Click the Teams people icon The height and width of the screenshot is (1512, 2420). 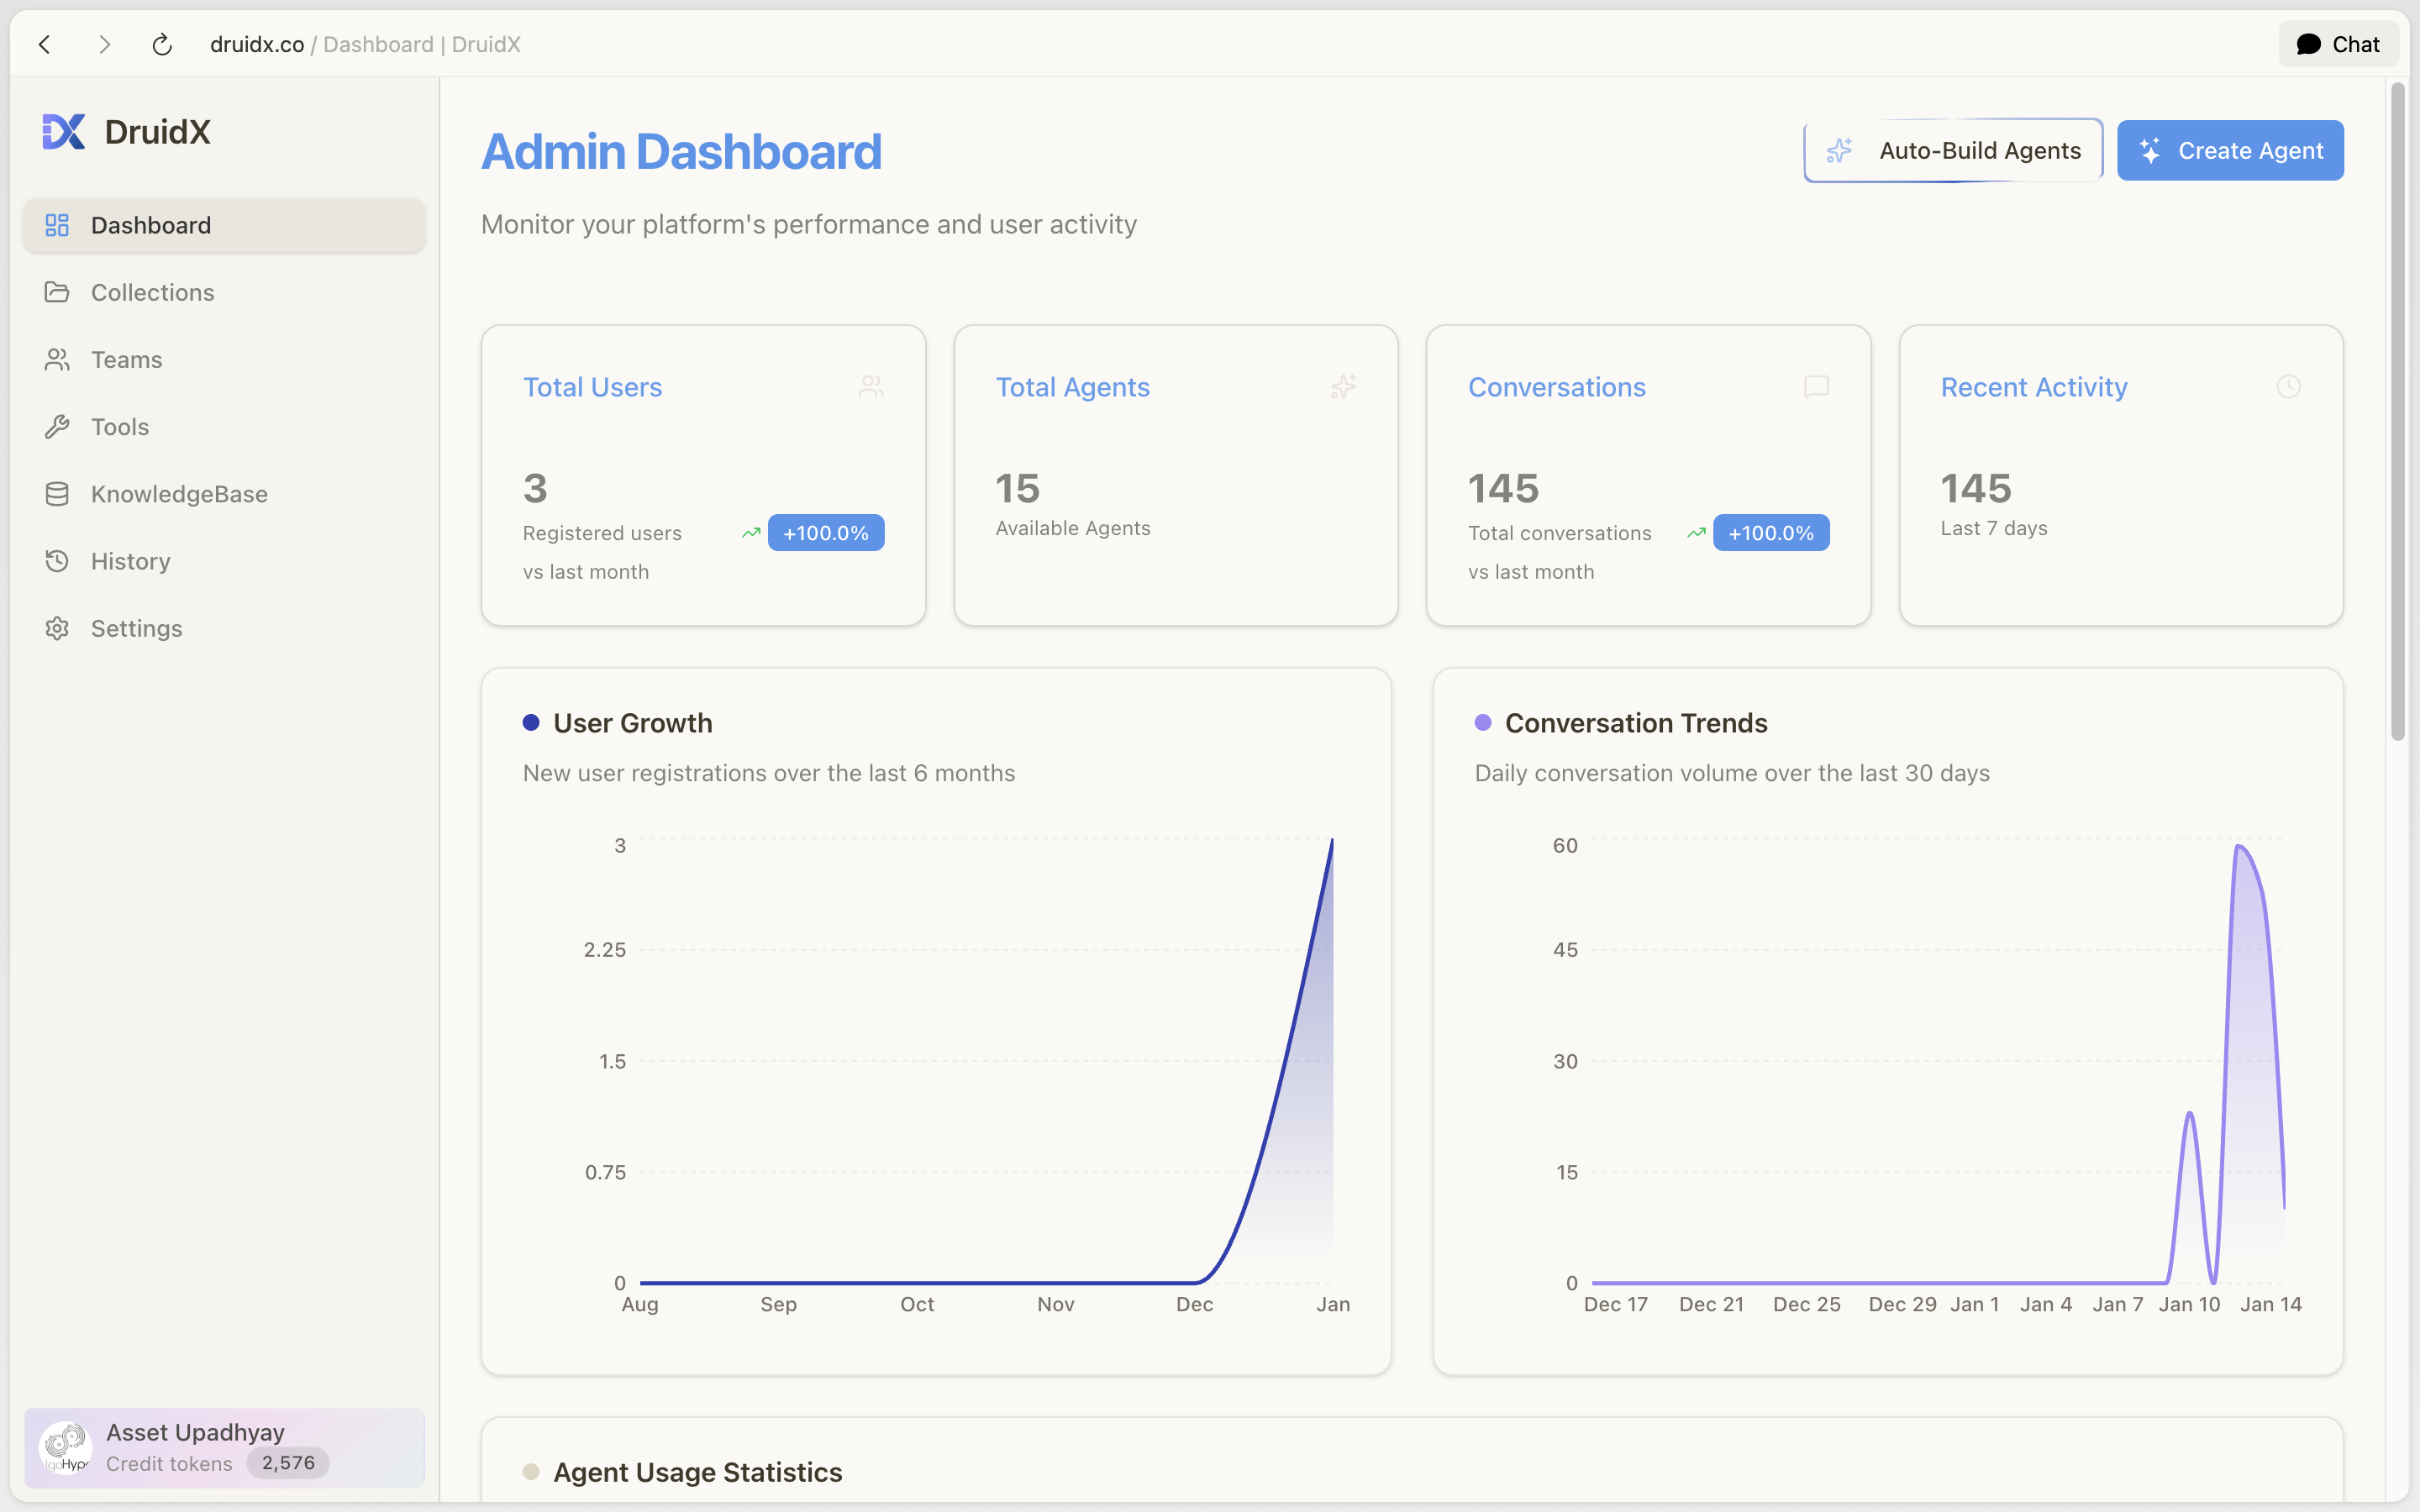pyautogui.click(x=57, y=360)
